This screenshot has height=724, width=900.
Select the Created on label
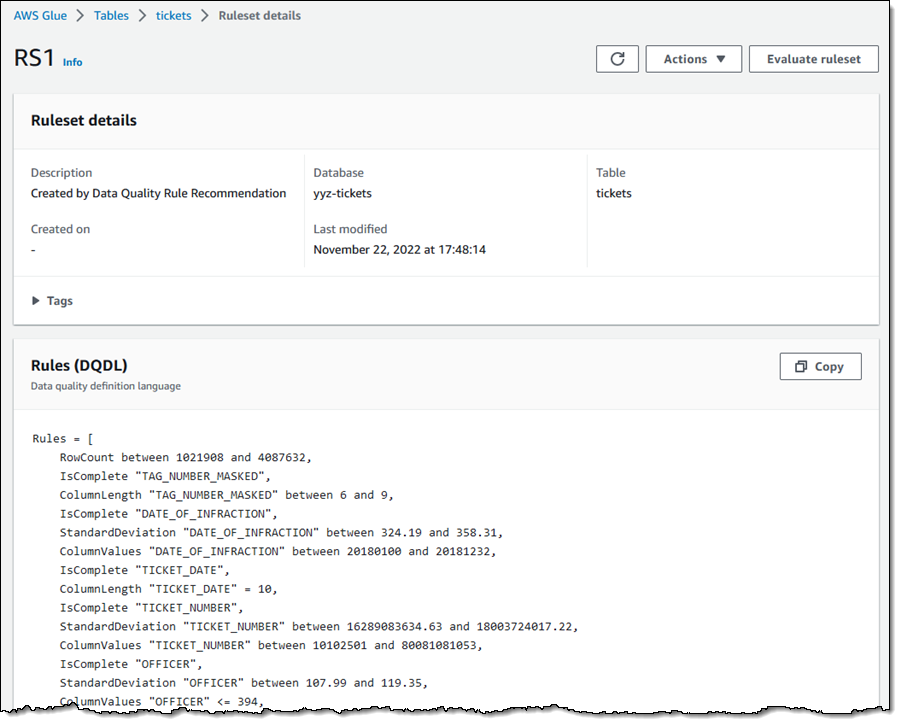point(60,229)
